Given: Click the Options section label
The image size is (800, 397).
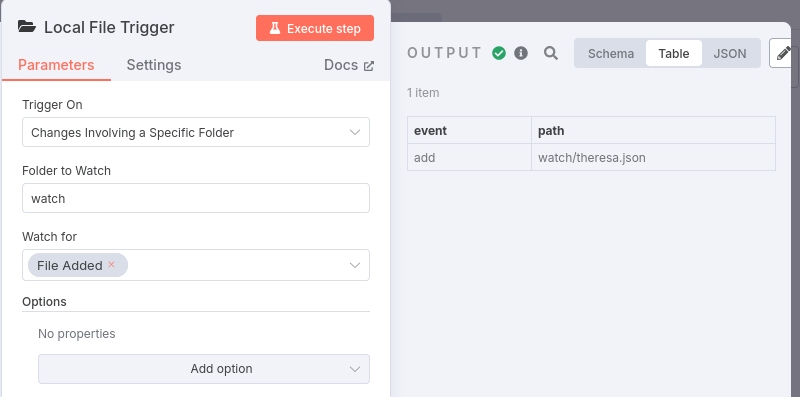Looking at the screenshot, I should (44, 302).
